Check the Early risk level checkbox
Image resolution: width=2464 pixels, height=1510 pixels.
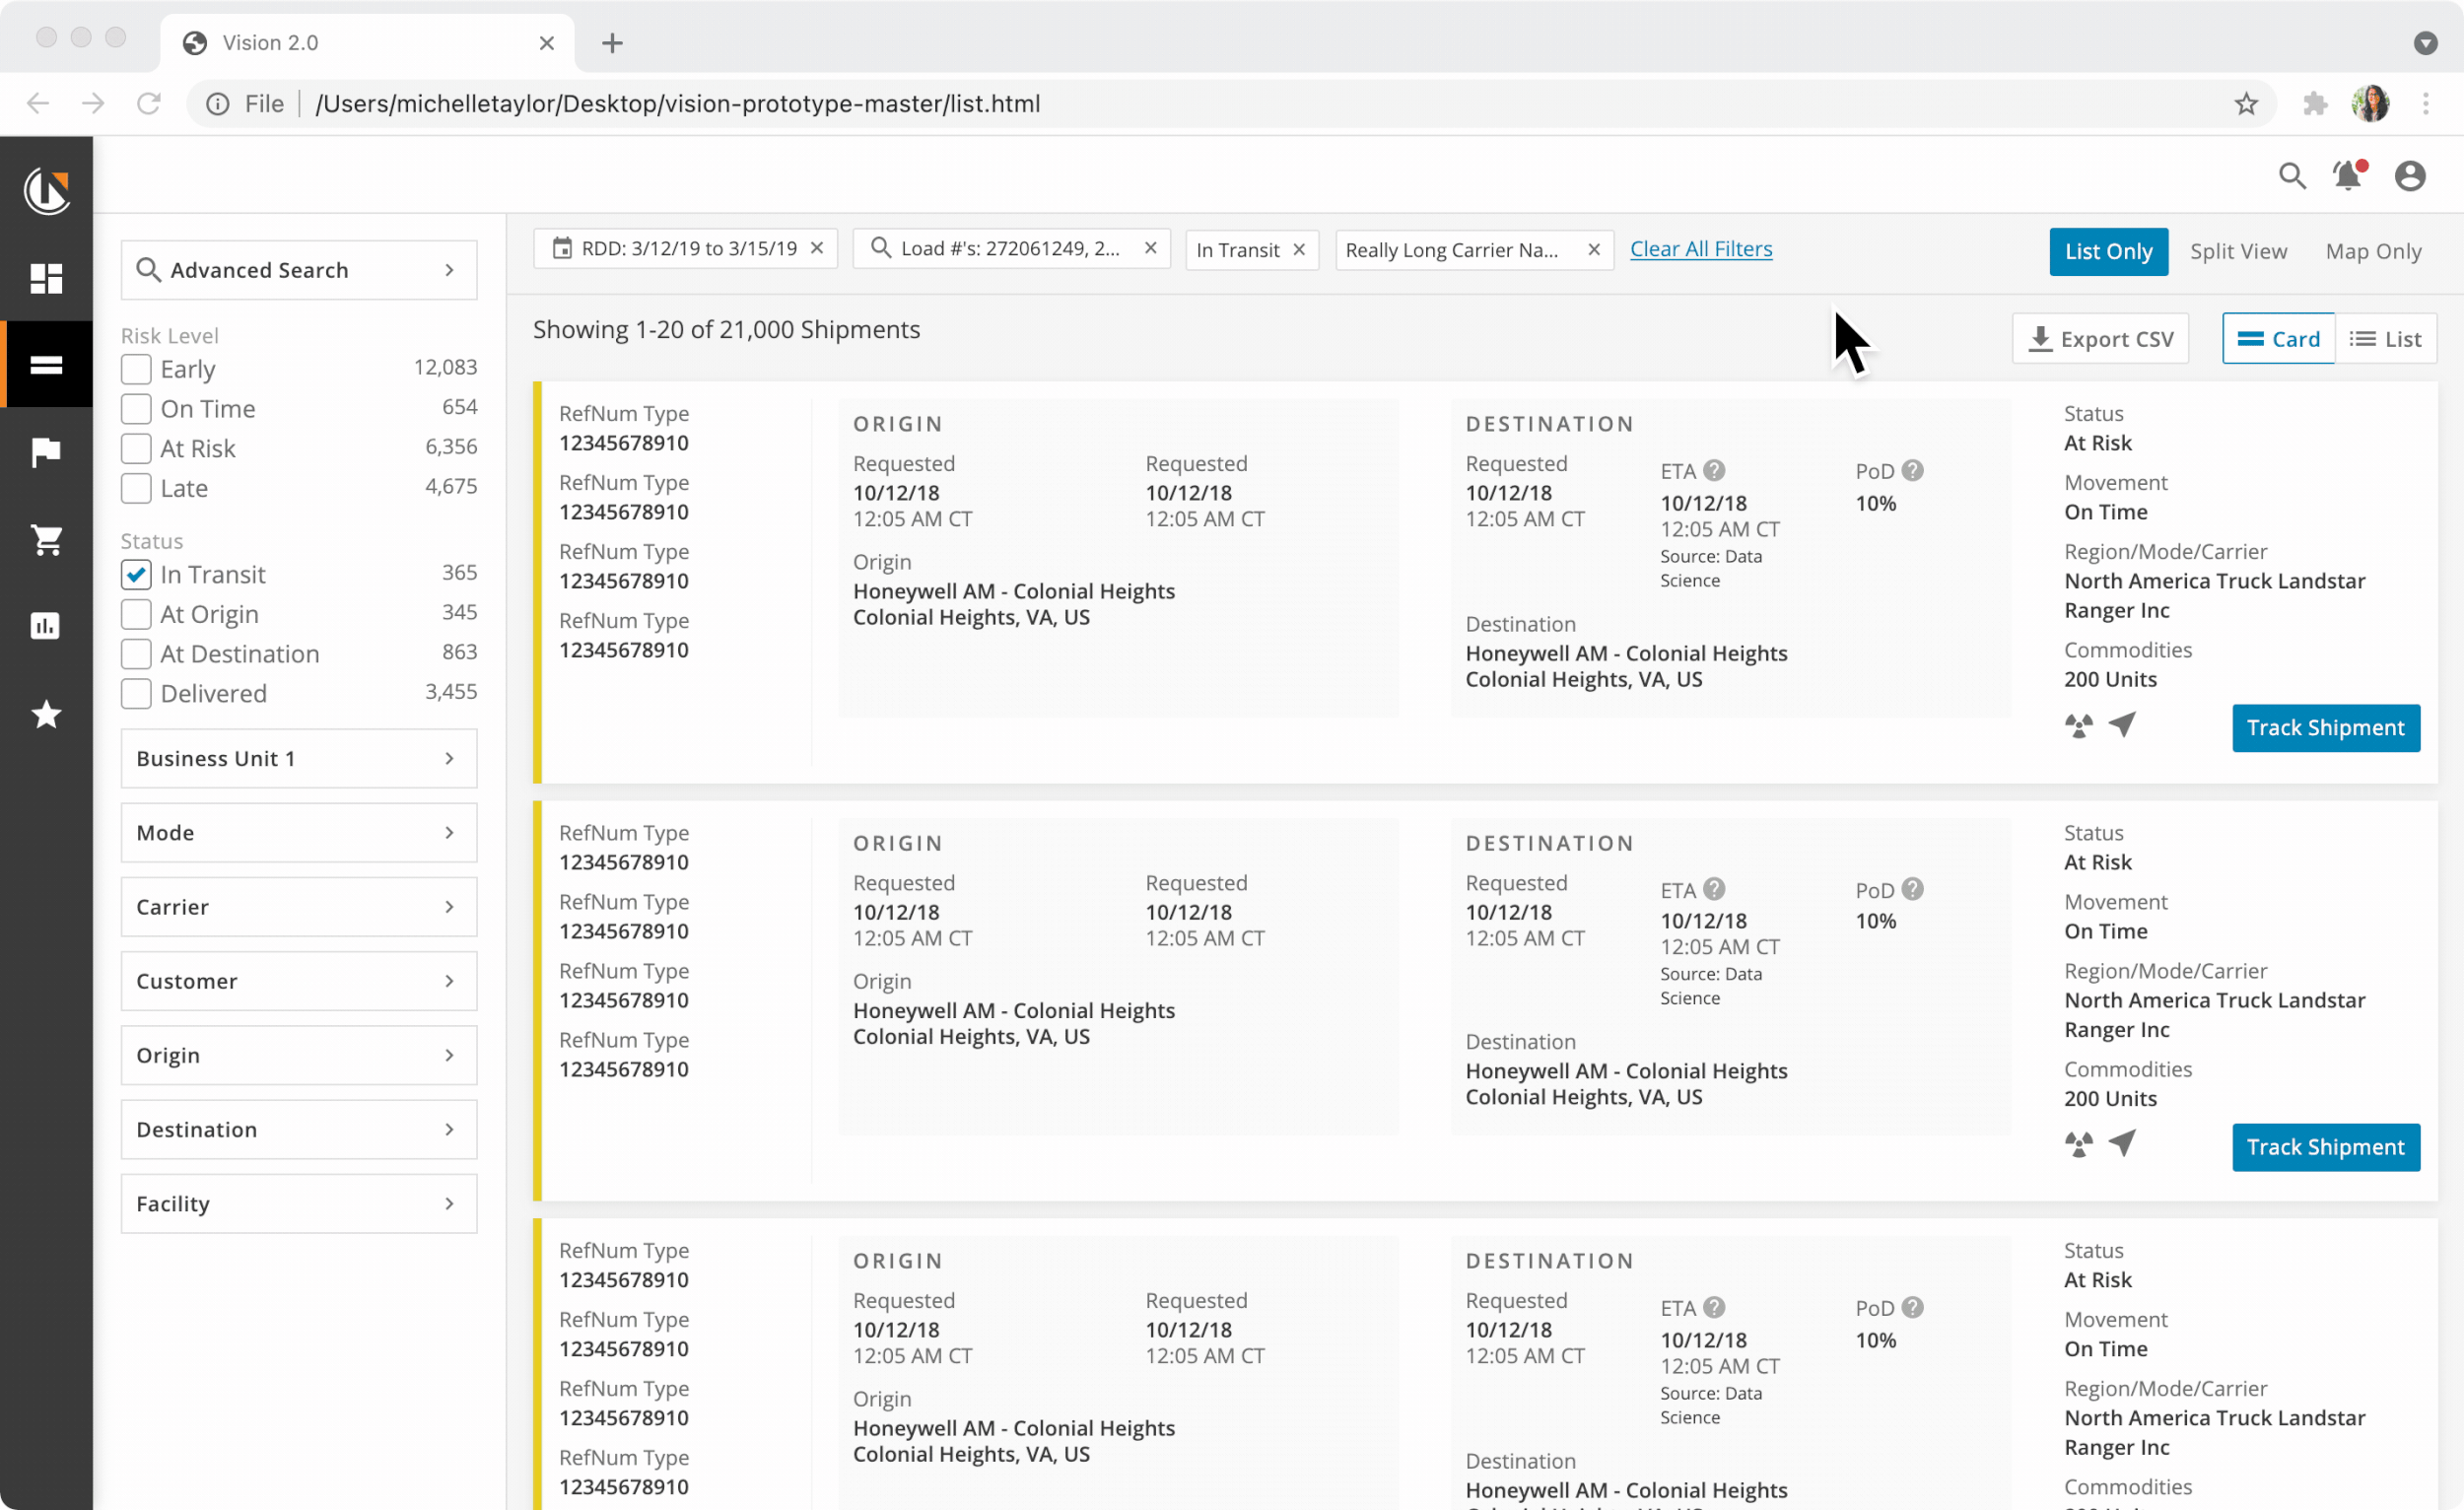[136, 369]
